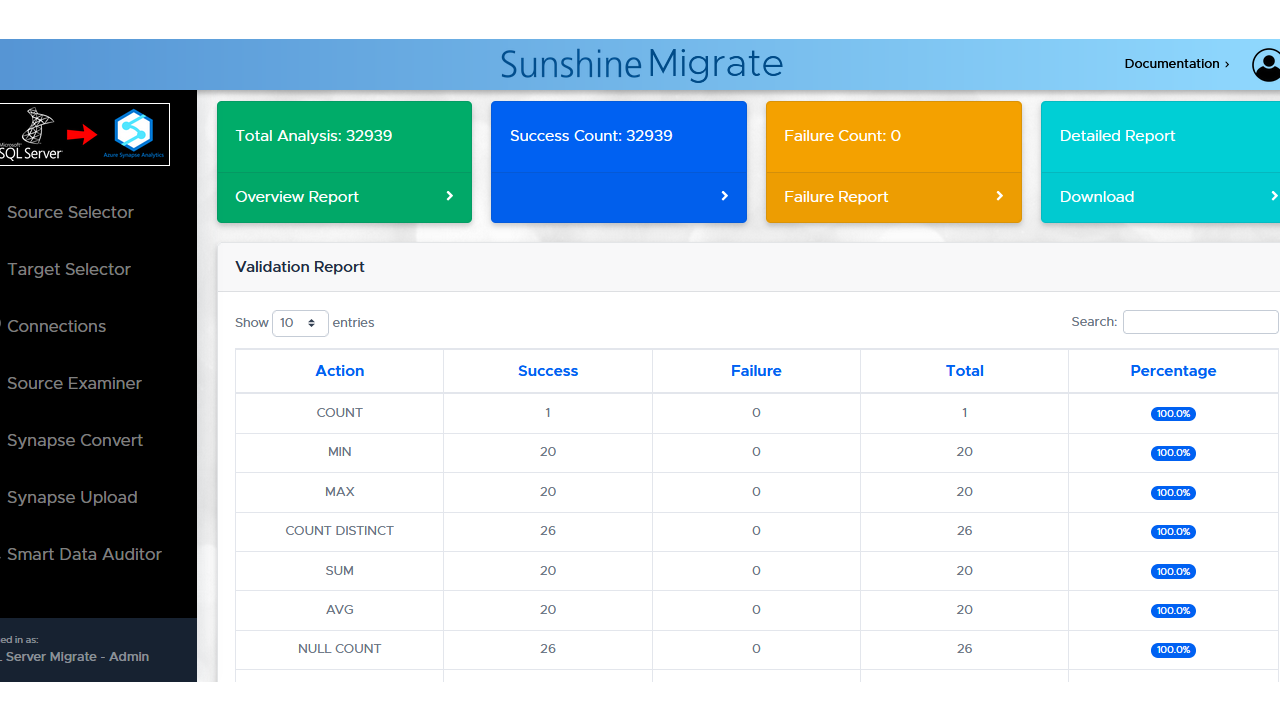Click the 100.0% badge in NULL COUNT row
This screenshot has width=1280, height=720.
coord(1173,650)
